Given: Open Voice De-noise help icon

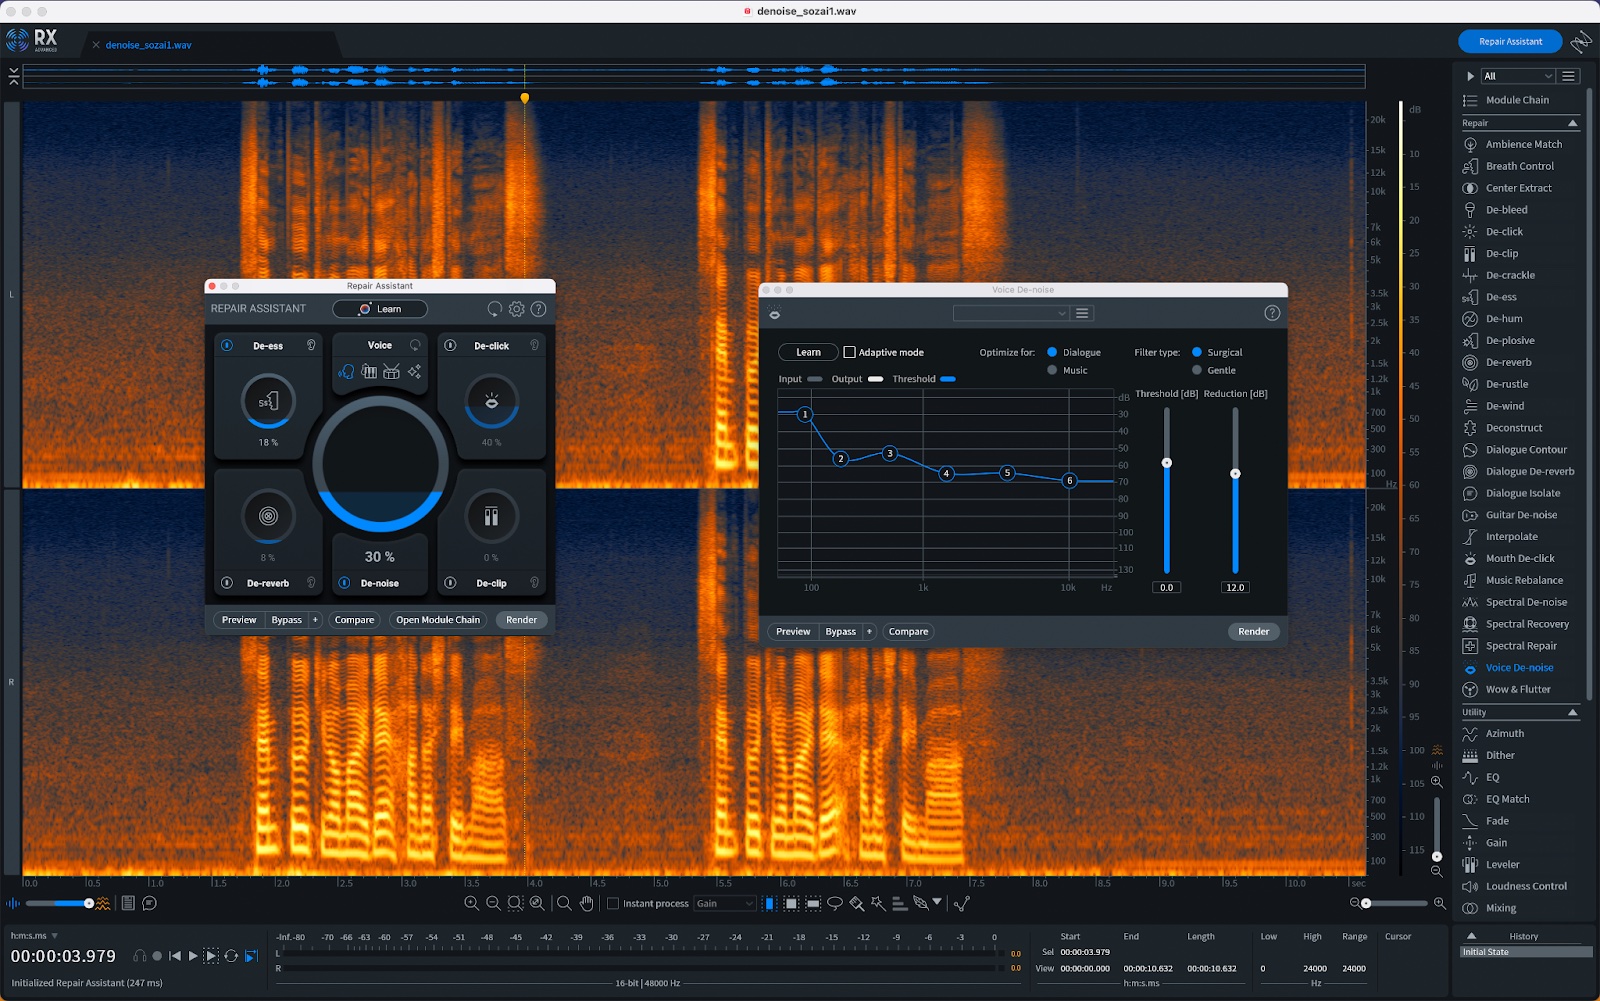Looking at the screenshot, I should (x=1272, y=313).
